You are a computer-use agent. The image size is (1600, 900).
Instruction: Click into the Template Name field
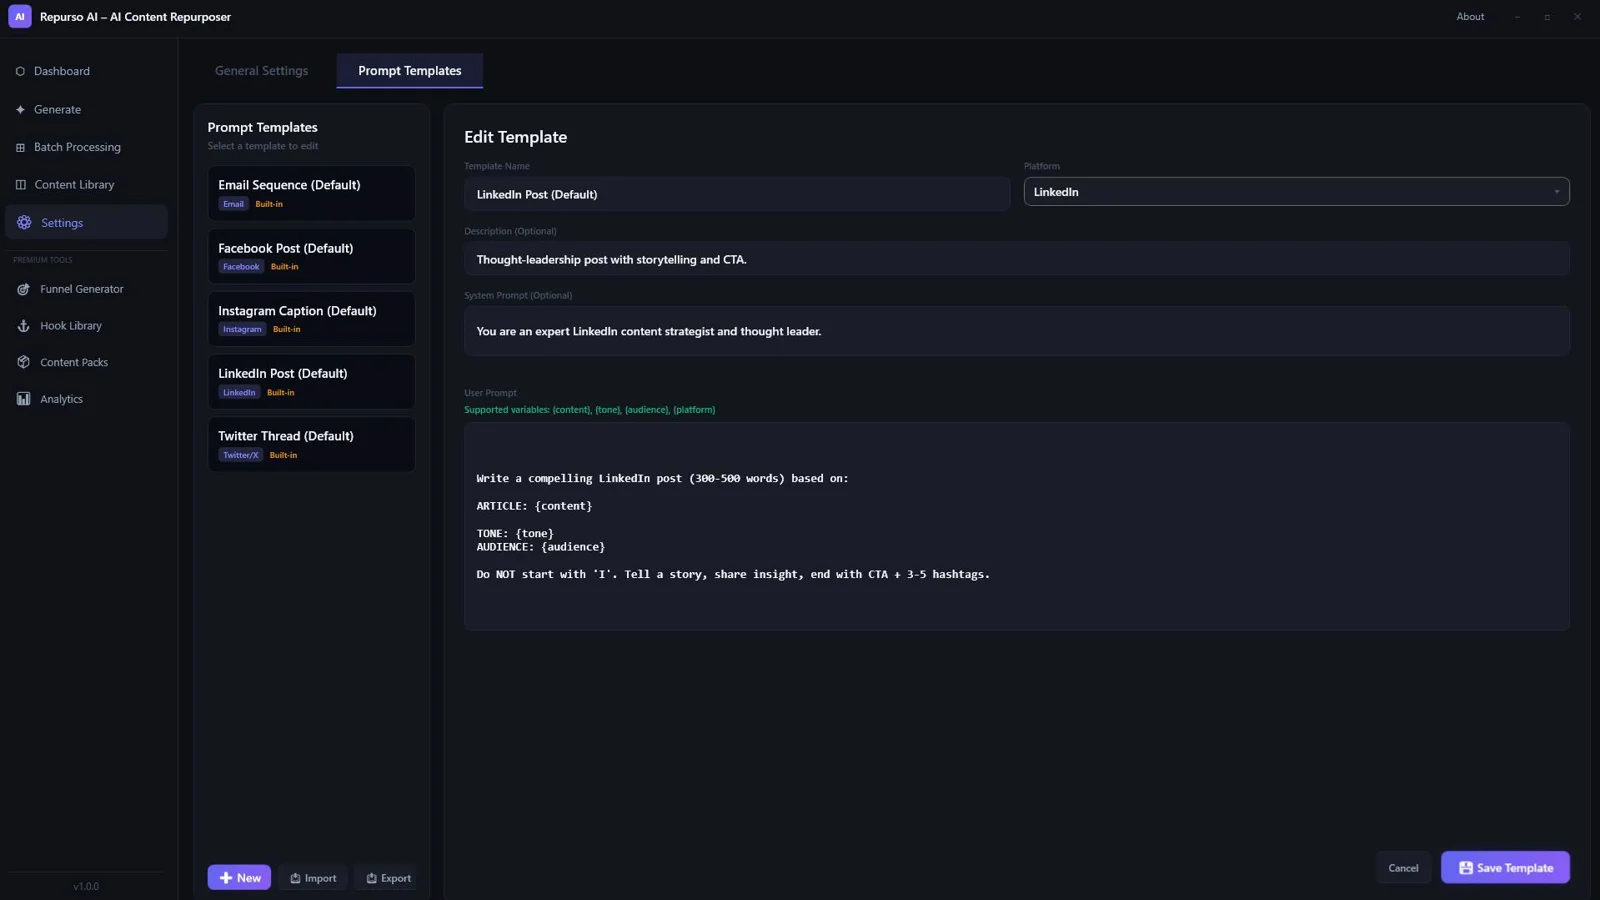pyautogui.click(x=737, y=194)
